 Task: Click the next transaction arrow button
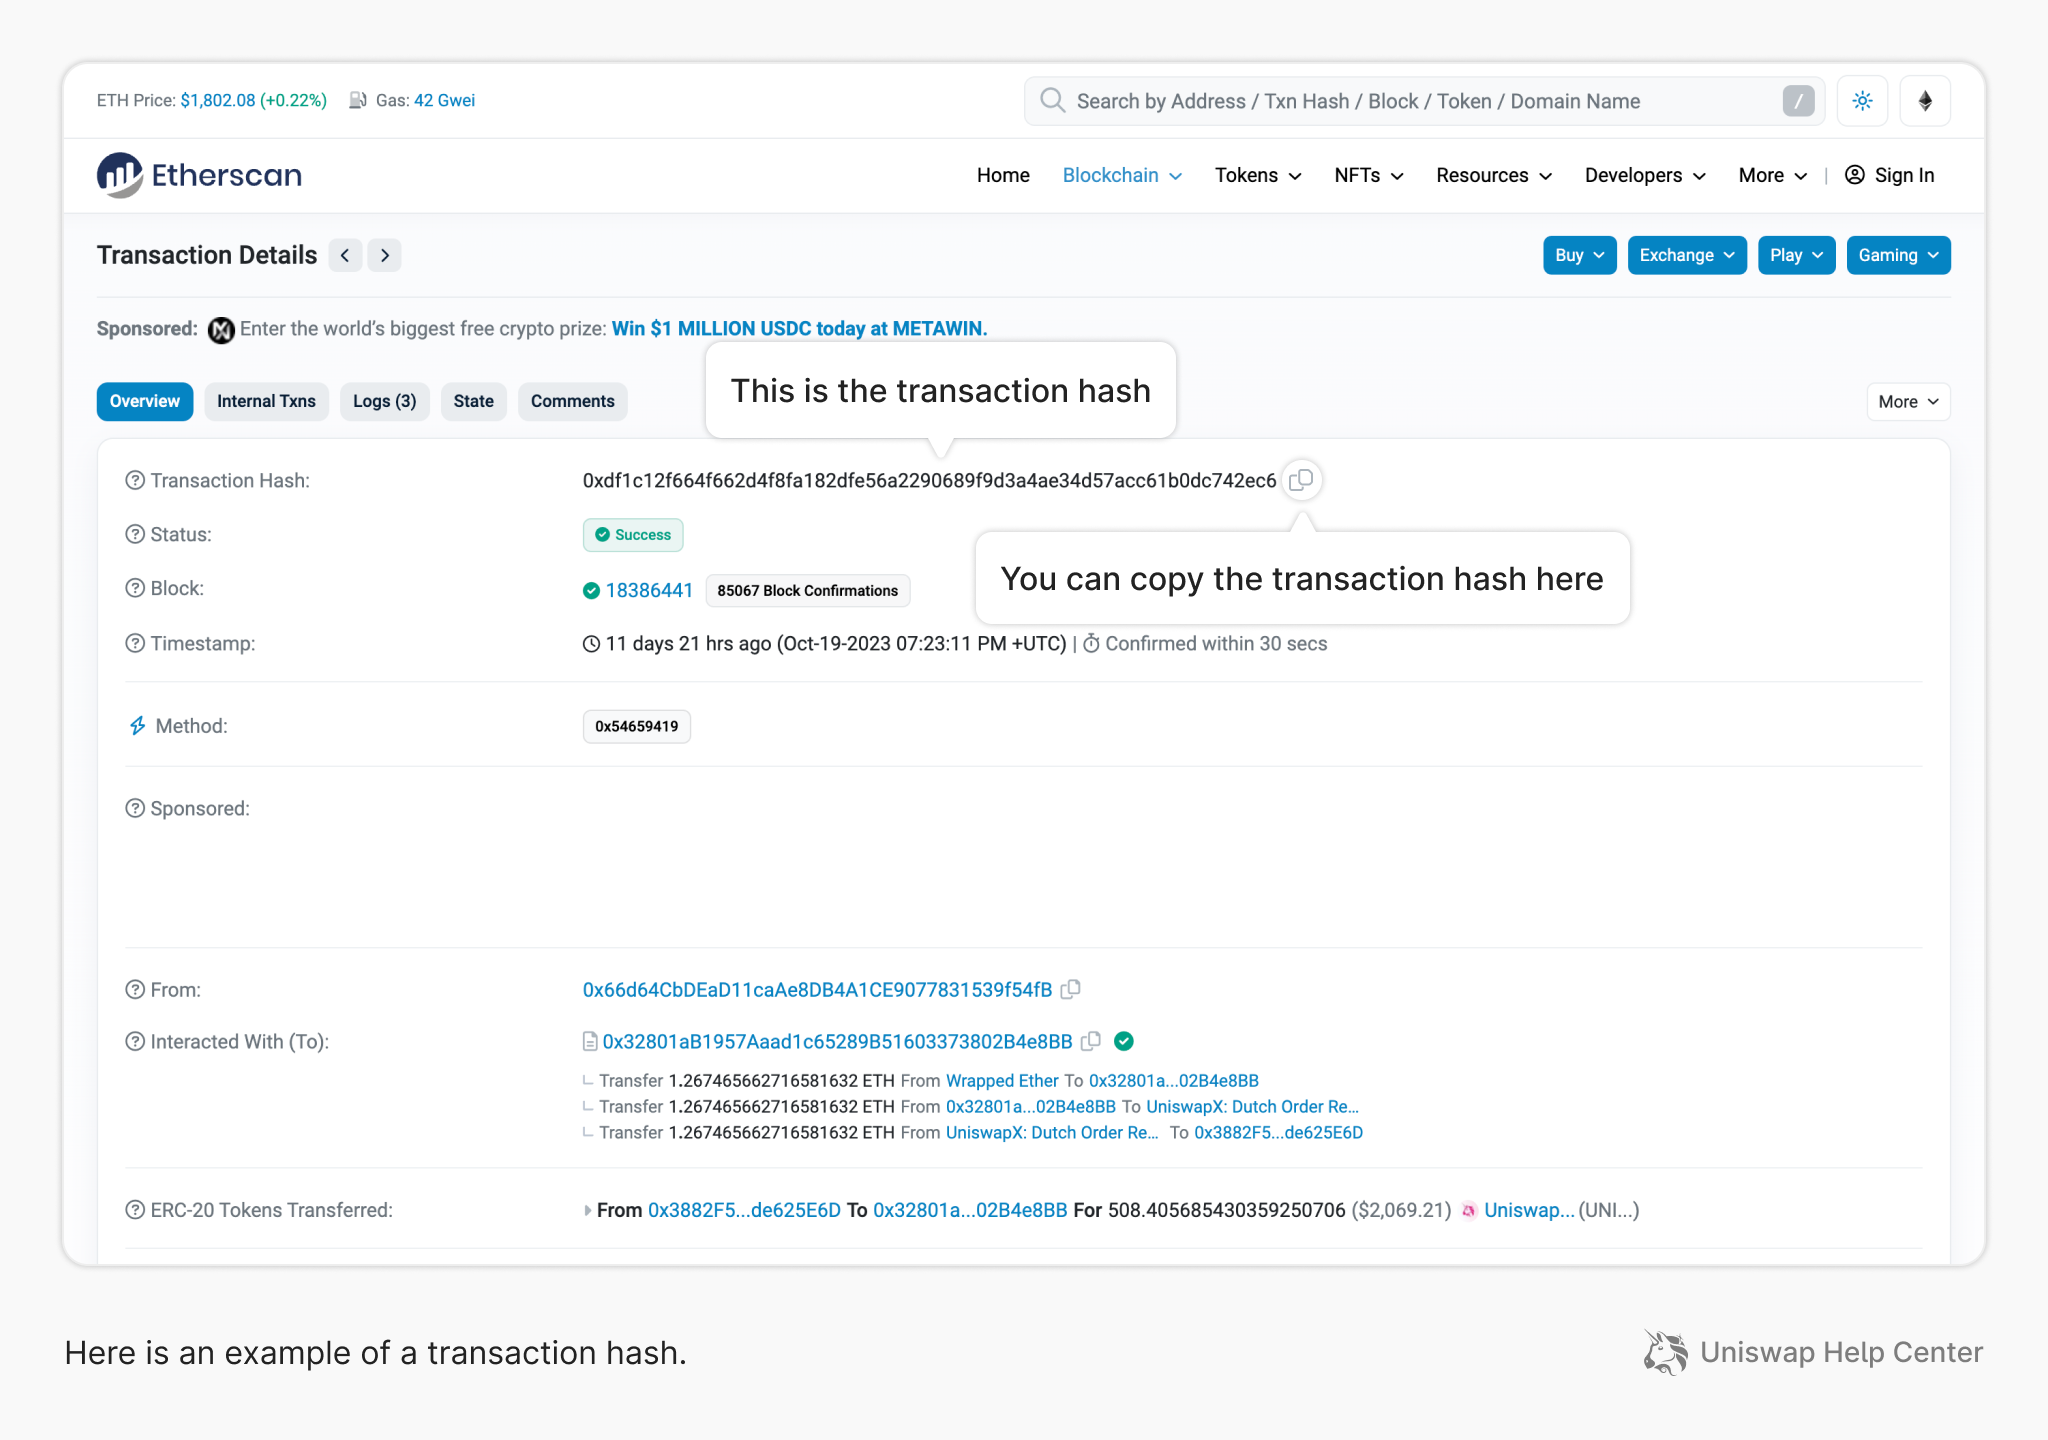(384, 255)
